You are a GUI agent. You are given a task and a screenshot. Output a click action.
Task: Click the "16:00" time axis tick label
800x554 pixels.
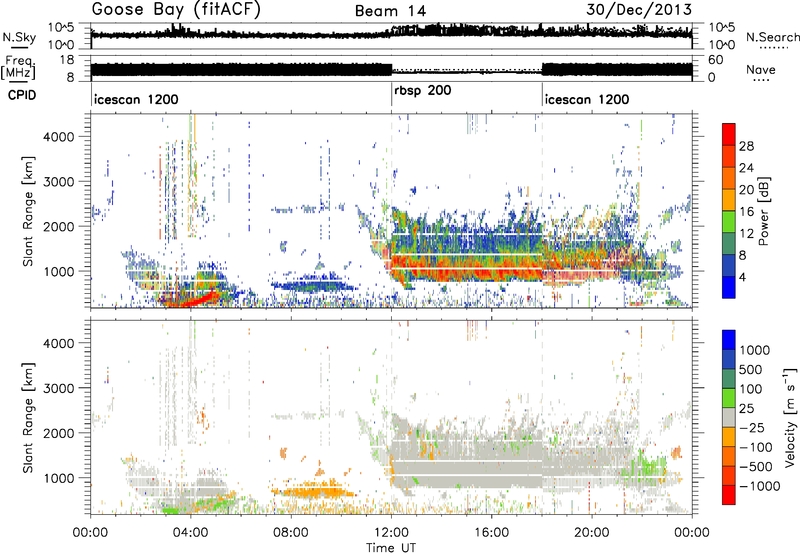pos(491,533)
